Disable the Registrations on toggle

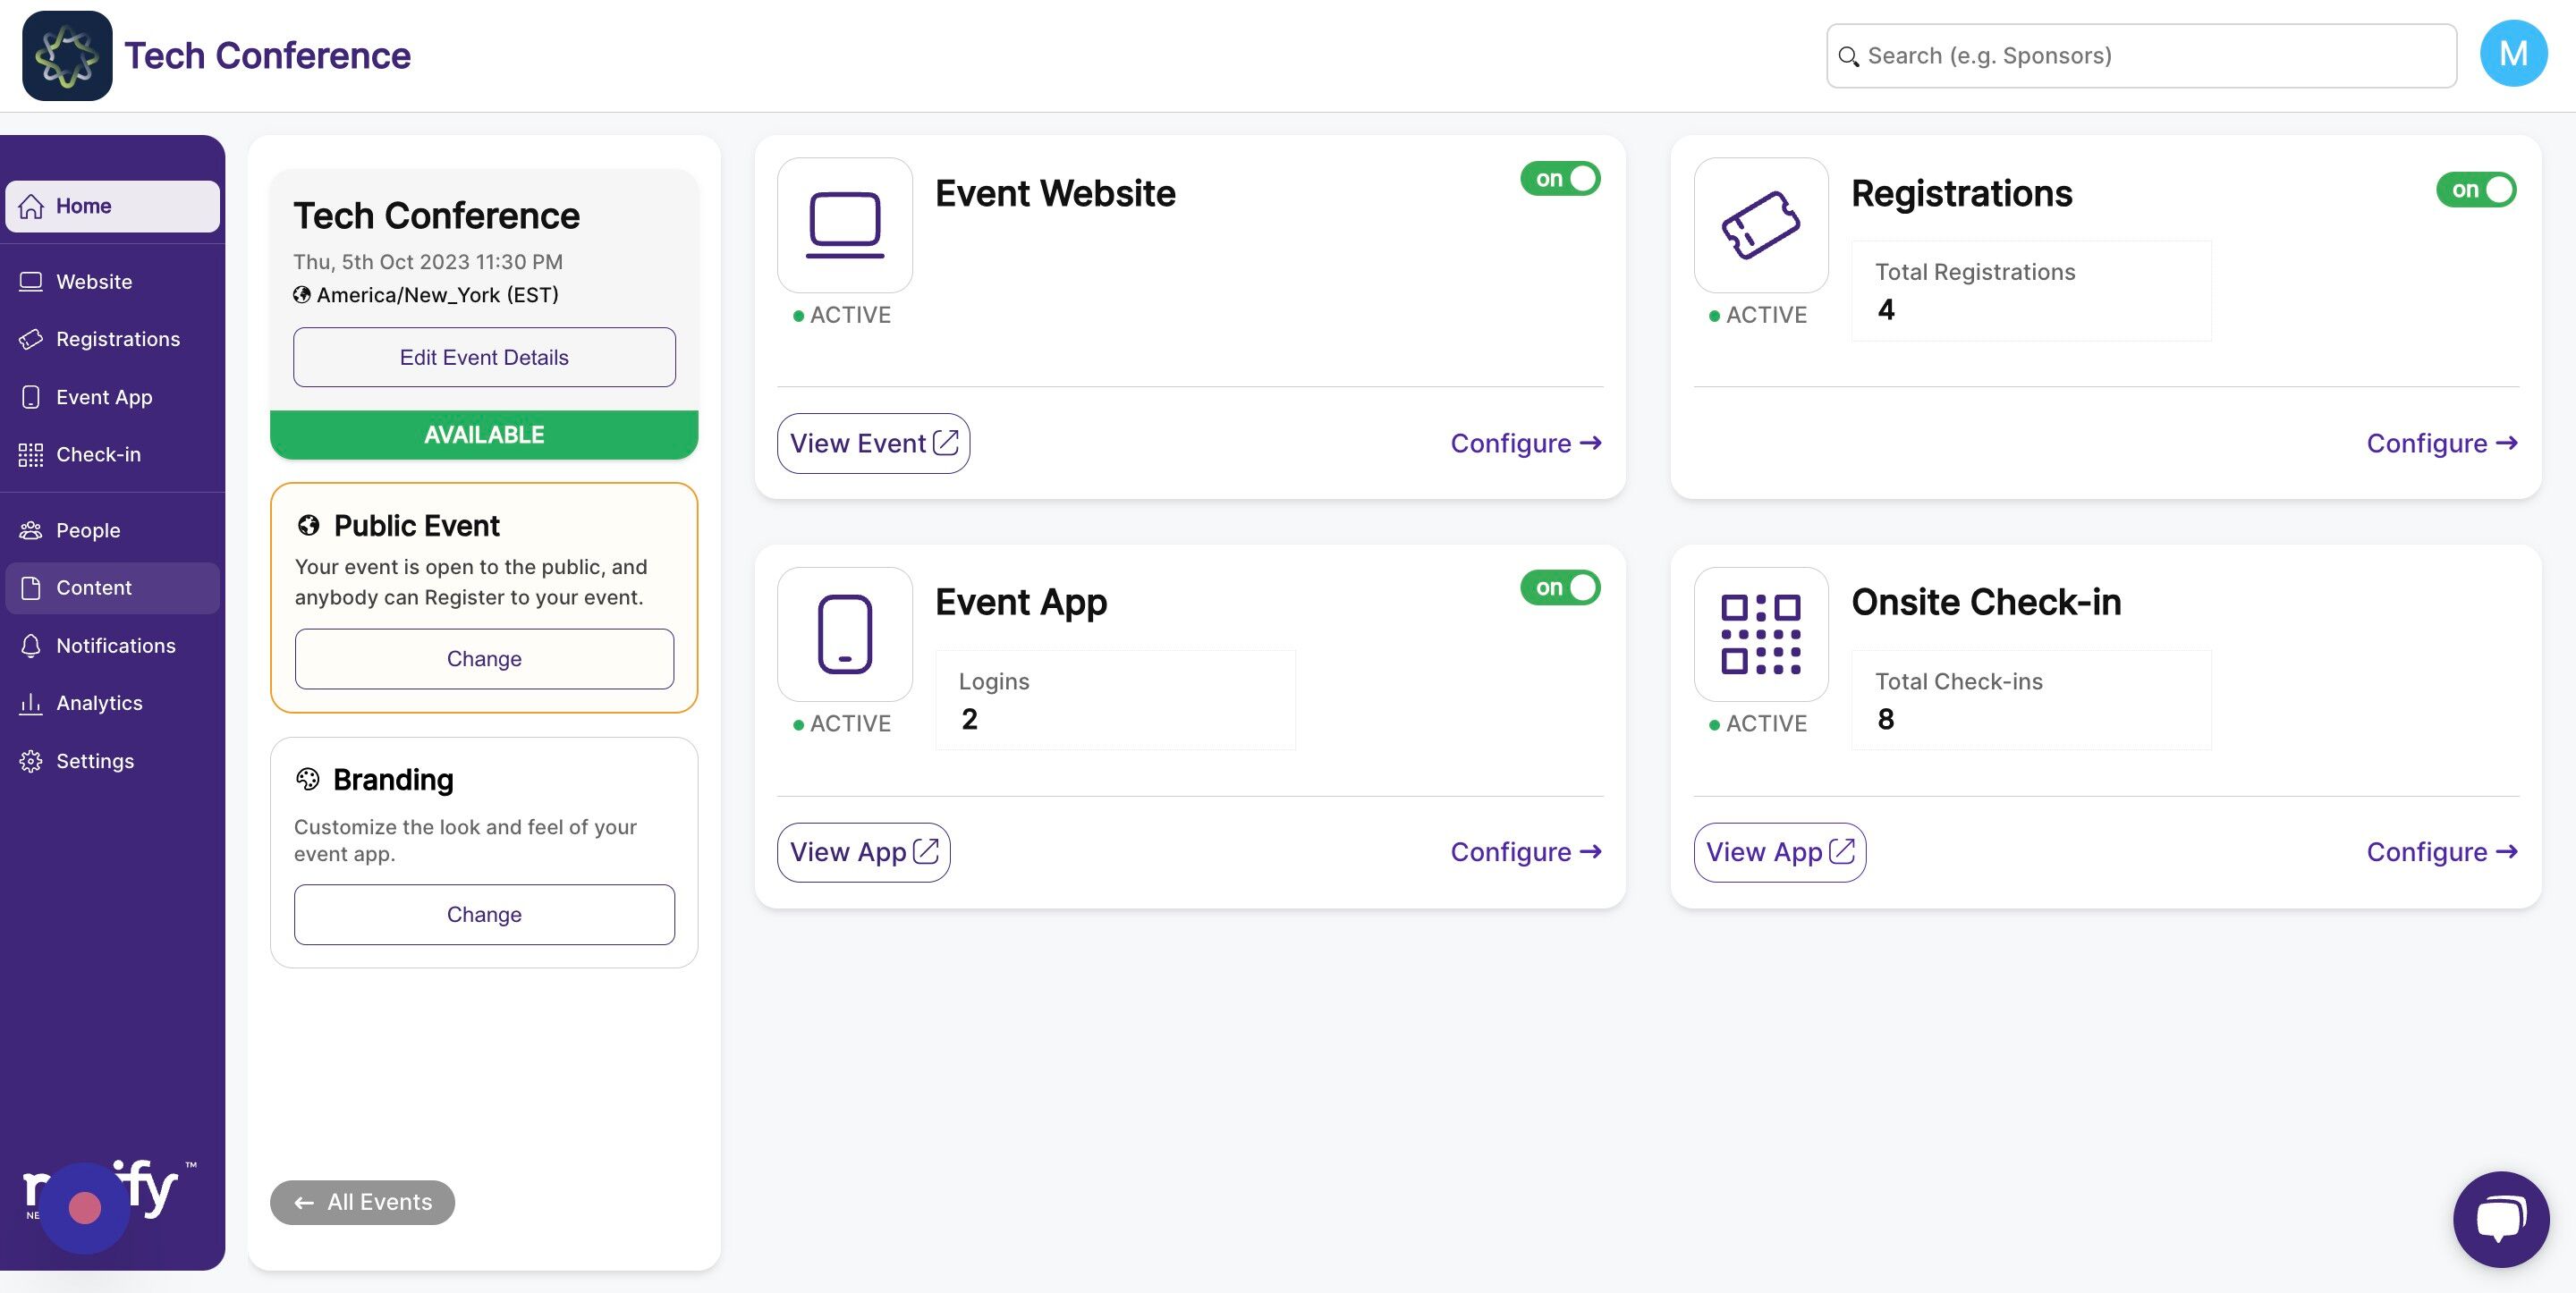[2476, 189]
